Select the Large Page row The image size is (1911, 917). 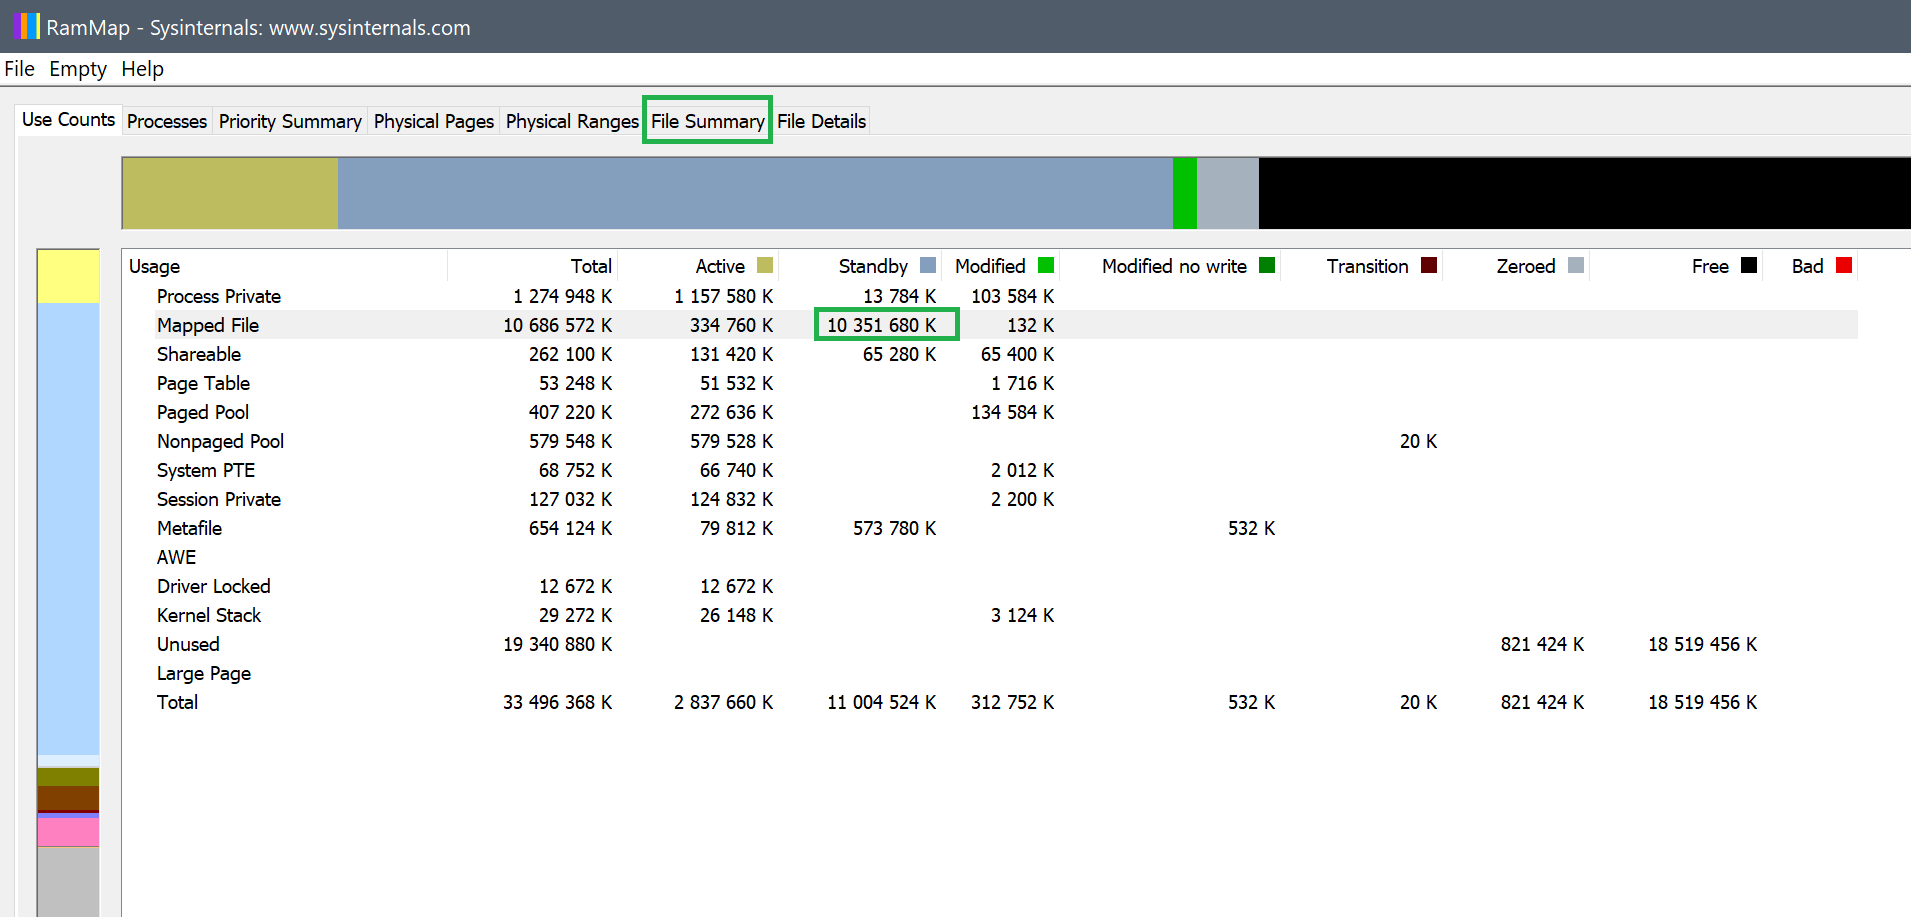(990, 673)
